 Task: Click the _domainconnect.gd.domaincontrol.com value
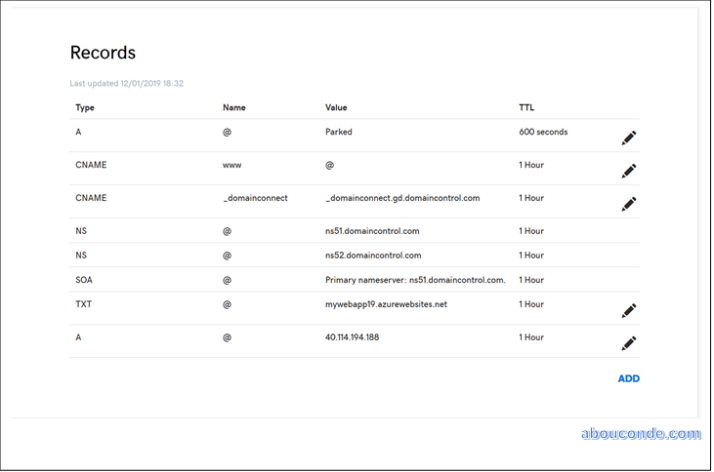click(402, 198)
